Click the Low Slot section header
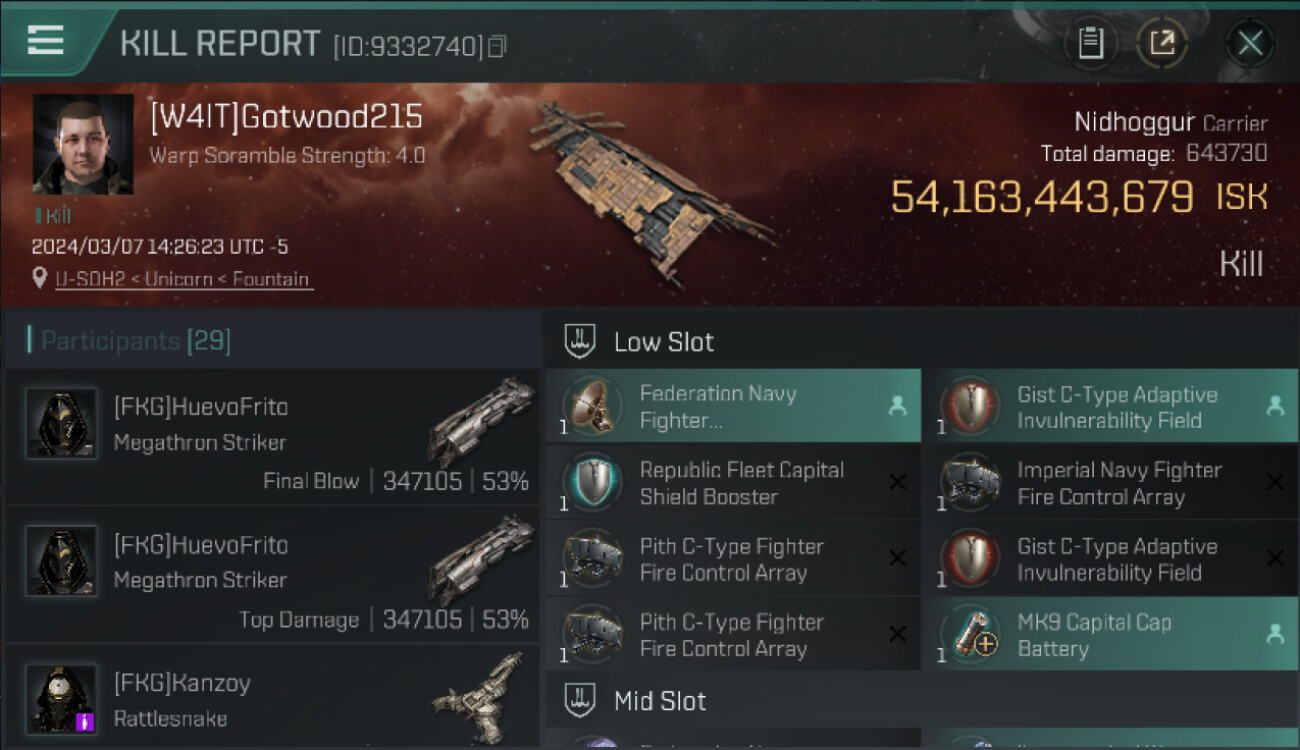 [663, 342]
